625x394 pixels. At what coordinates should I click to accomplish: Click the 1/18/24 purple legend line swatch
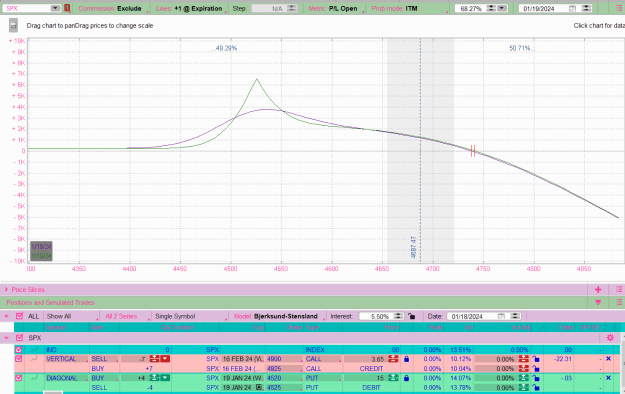(41, 247)
